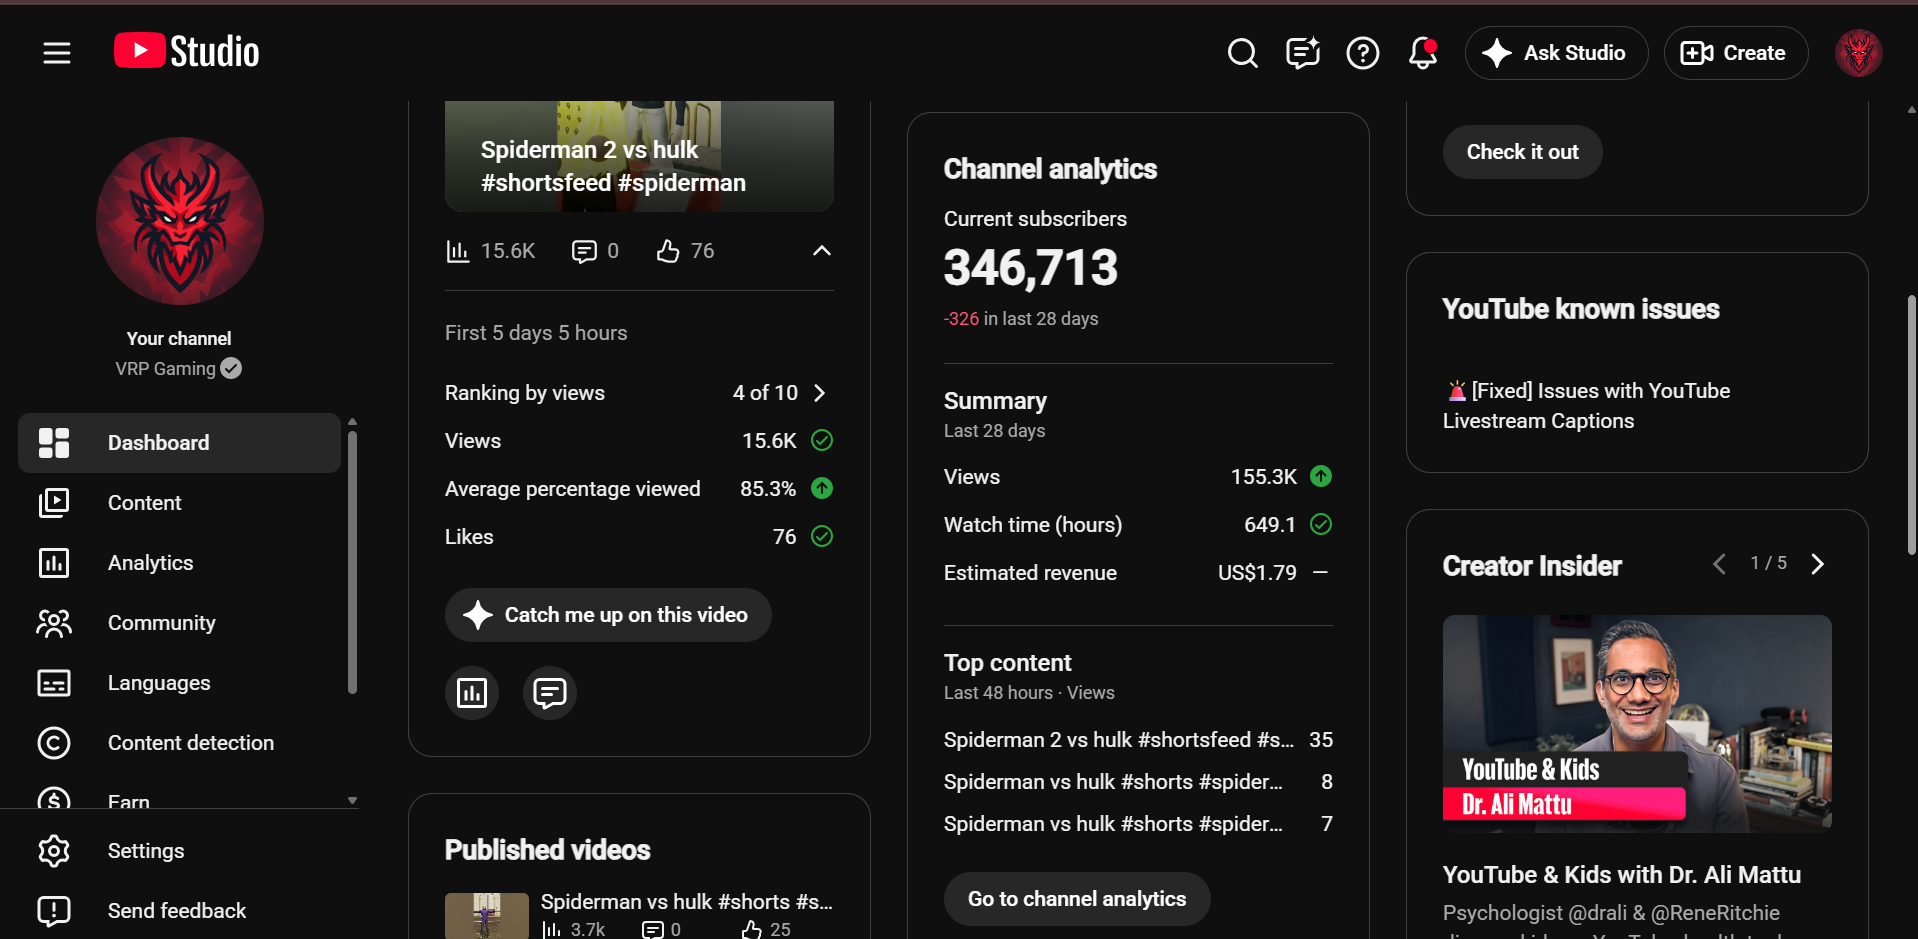Click the Views 155.3K summary value
1918x939 pixels.
click(x=1264, y=477)
